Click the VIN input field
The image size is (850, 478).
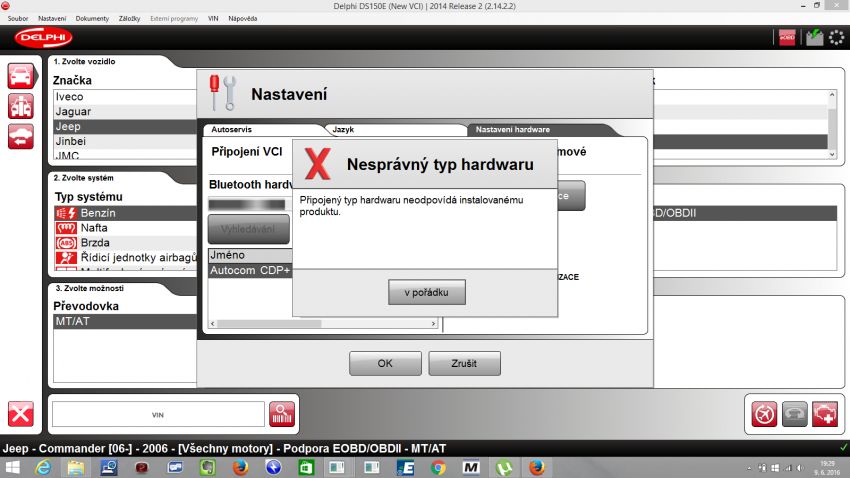pos(158,415)
